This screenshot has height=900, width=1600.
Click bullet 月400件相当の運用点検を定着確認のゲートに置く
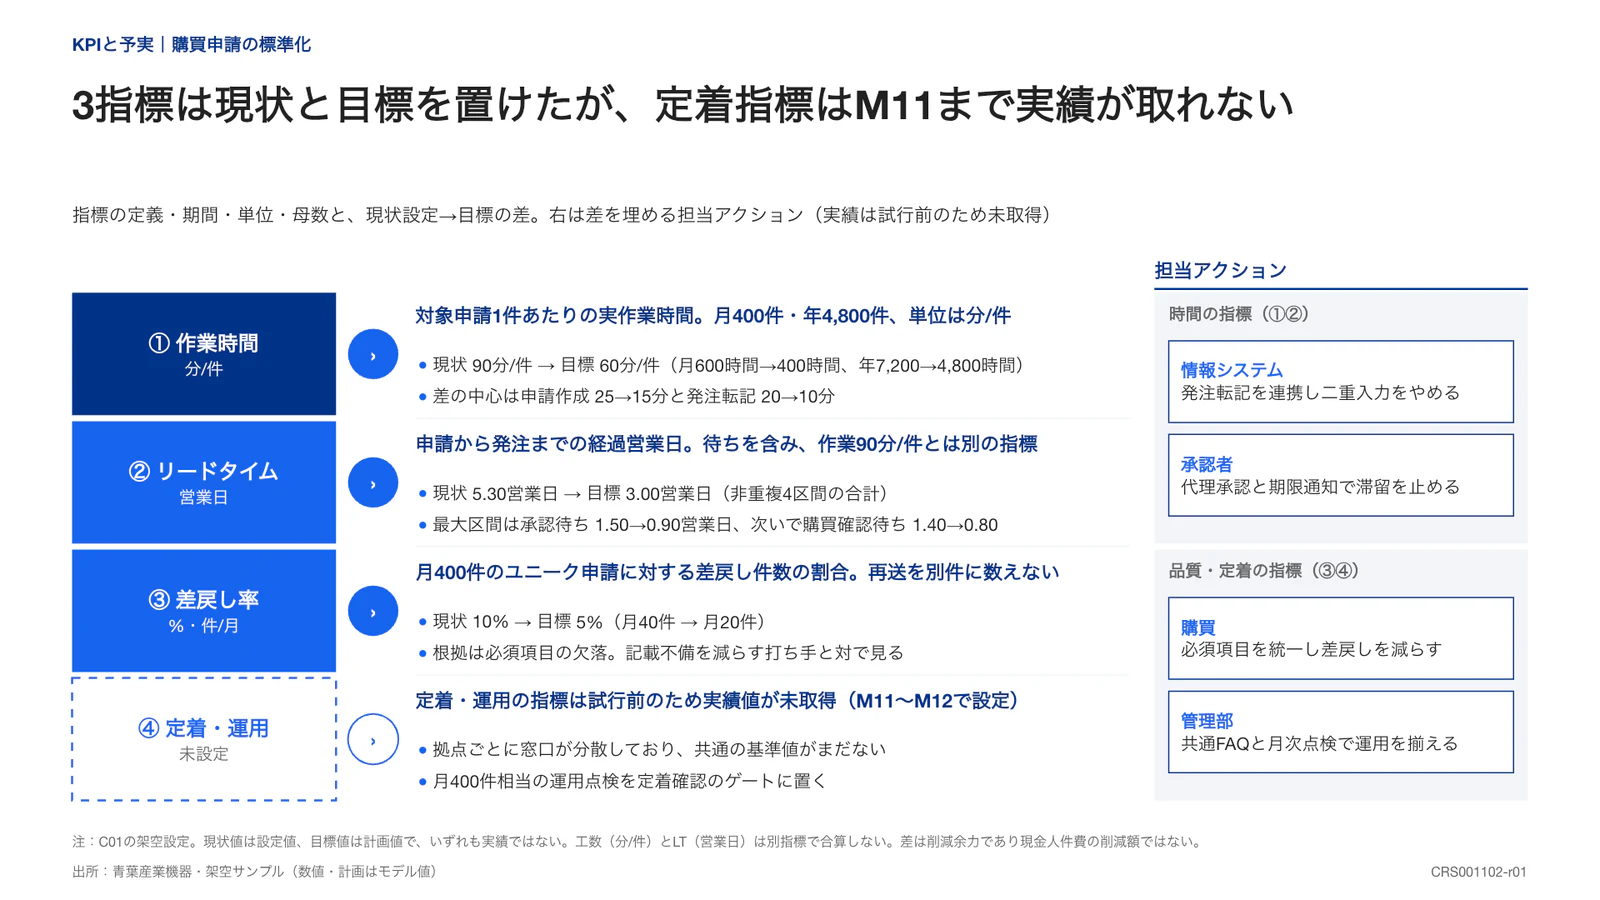tap(623, 781)
